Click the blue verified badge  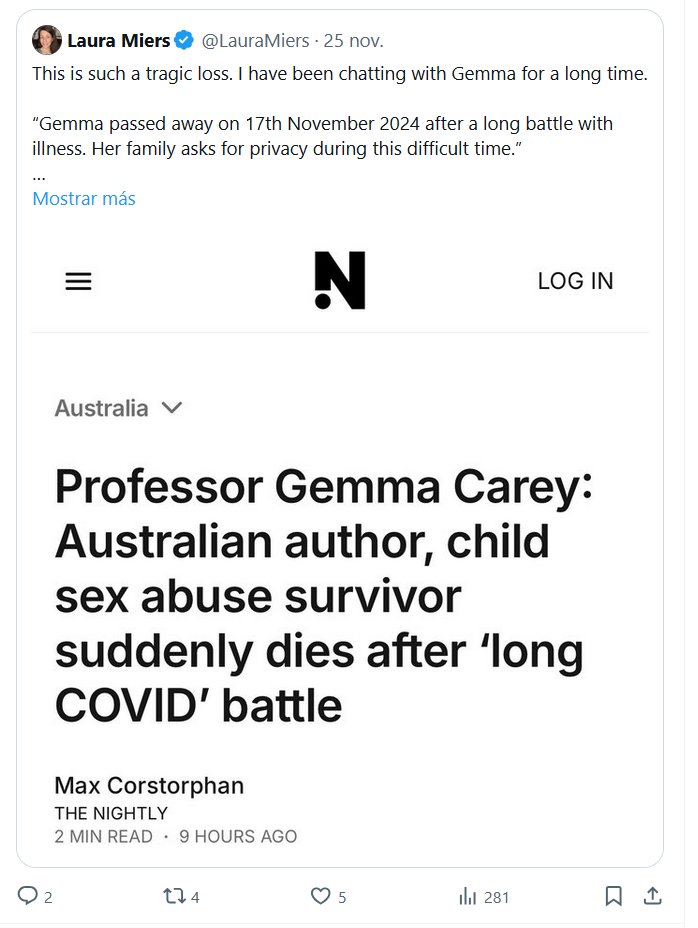click(x=184, y=41)
